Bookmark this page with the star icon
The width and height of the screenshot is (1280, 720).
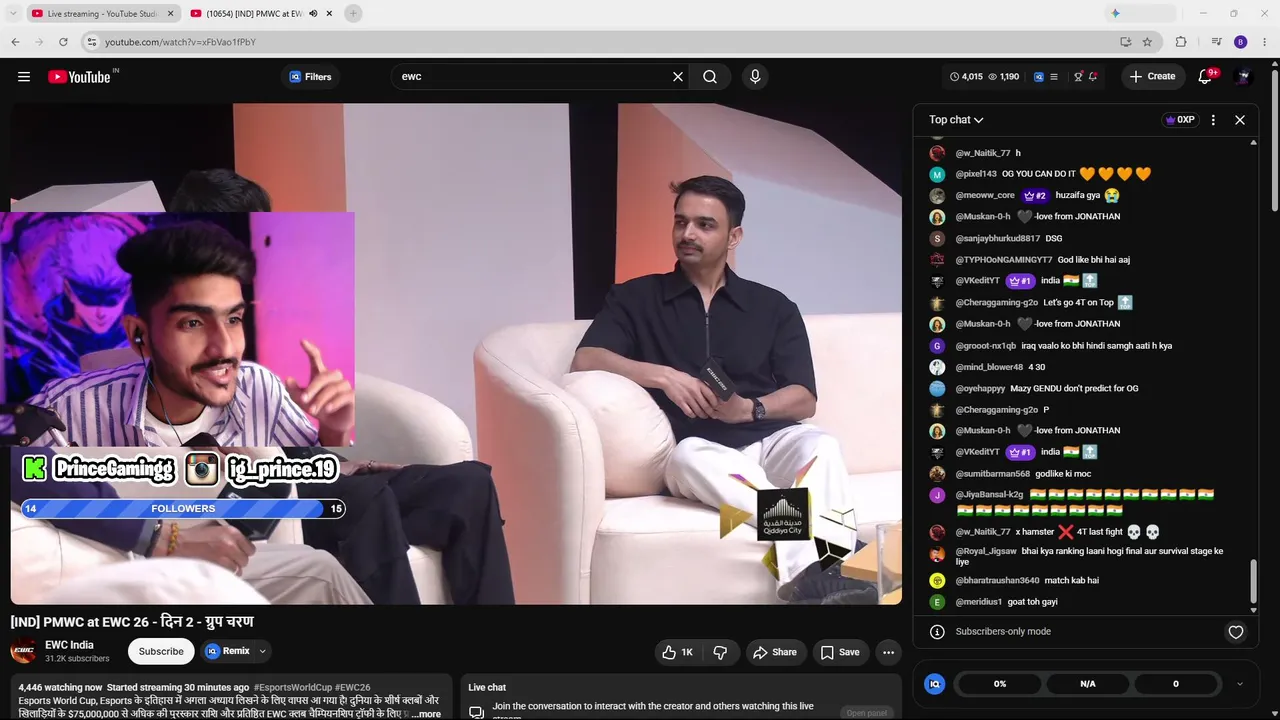1147,42
